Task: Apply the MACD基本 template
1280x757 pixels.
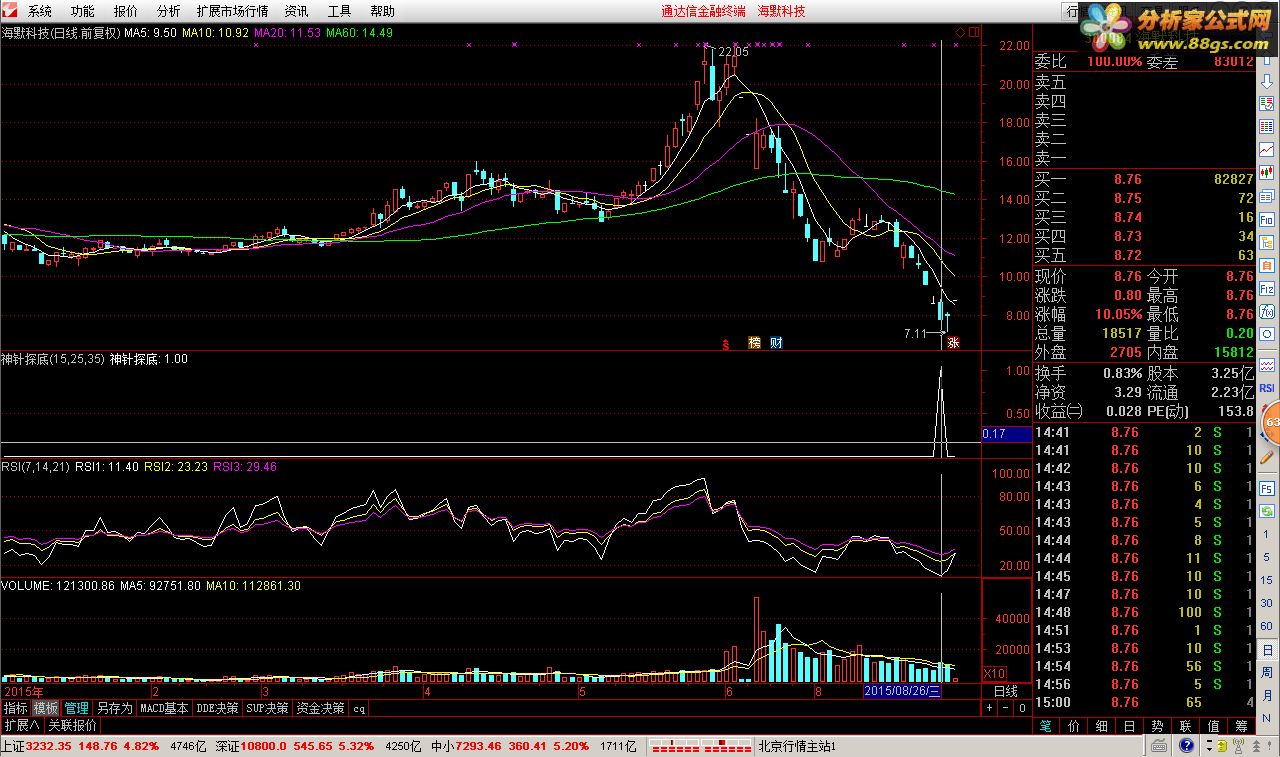Action: pyautogui.click(x=164, y=708)
